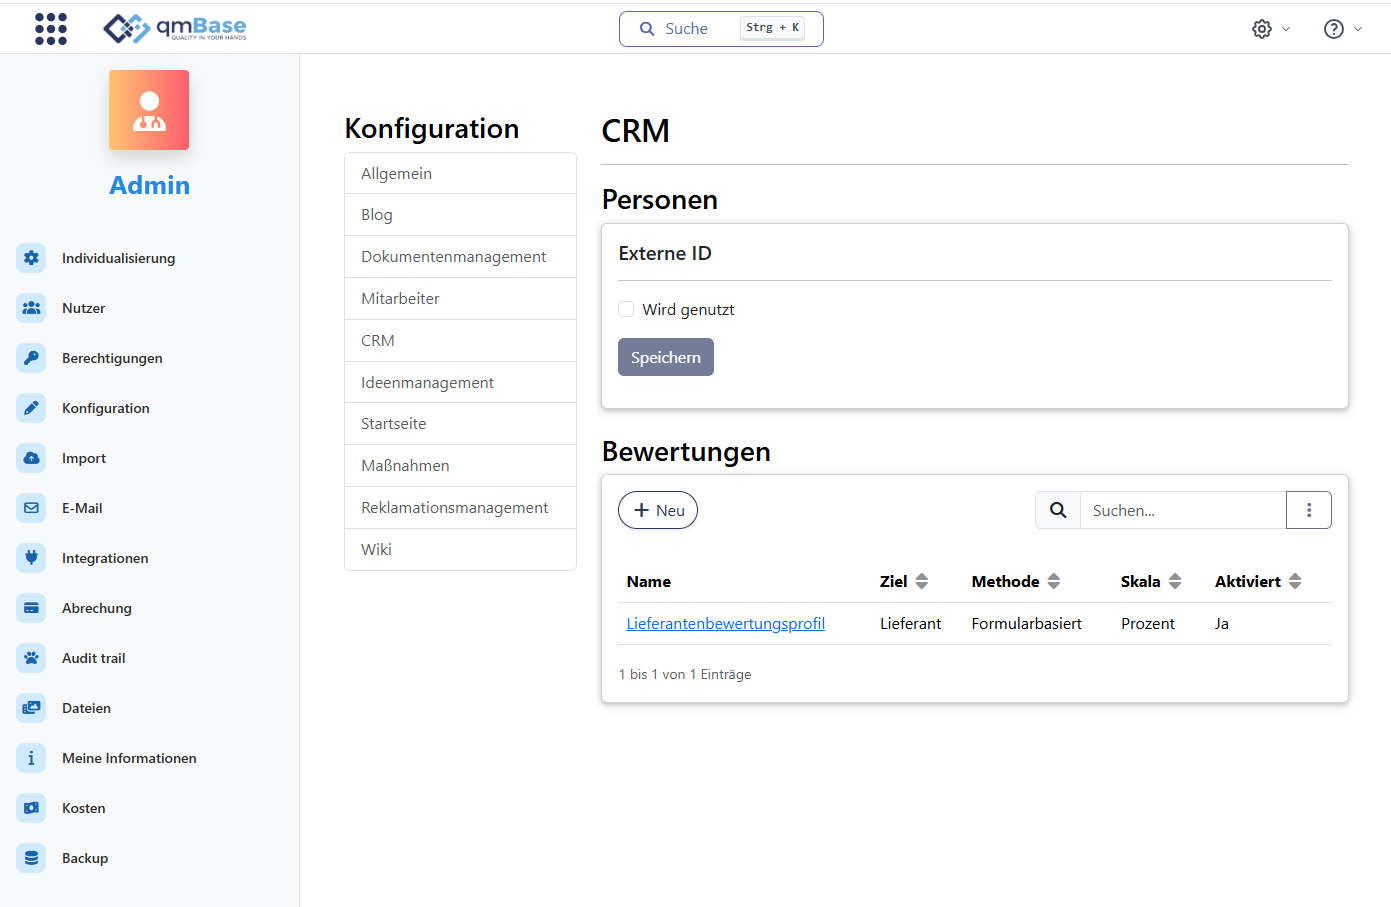The height and width of the screenshot is (907, 1391).
Task: Open Reklamationsmanagement configuration section
Action: click(x=460, y=508)
